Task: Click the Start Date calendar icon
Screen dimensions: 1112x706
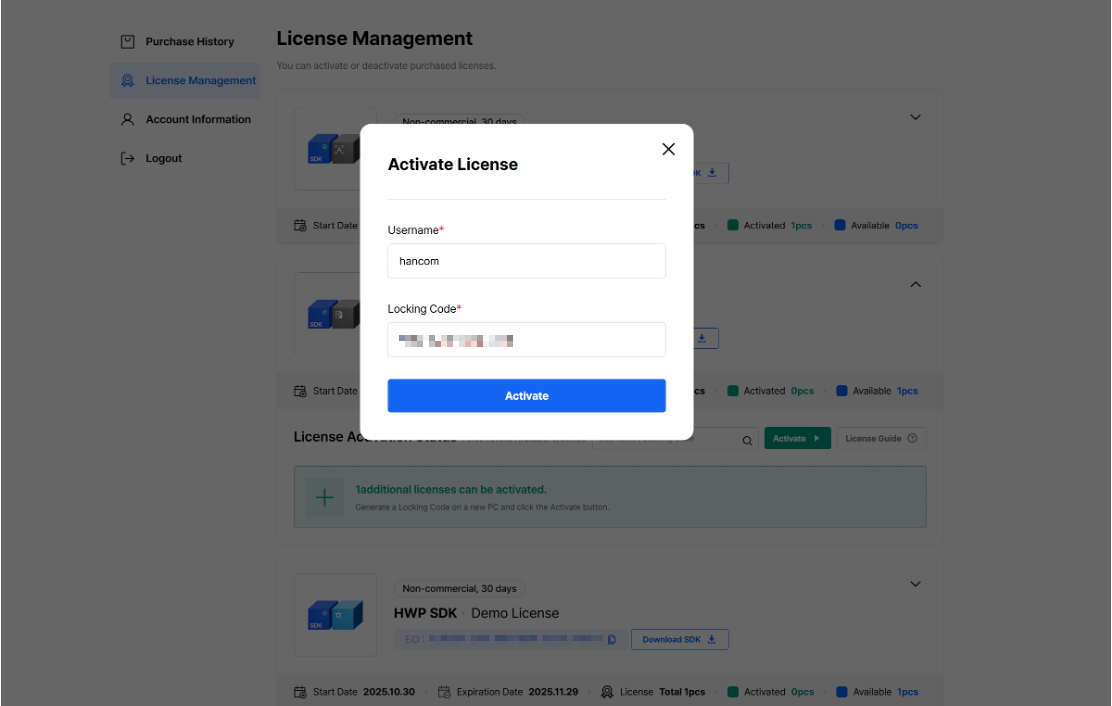Action: (x=298, y=691)
